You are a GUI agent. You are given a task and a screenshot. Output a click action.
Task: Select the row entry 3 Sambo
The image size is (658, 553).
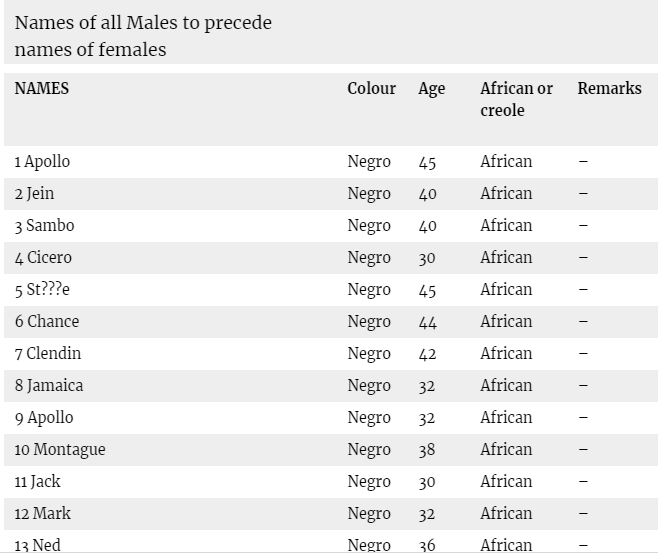coord(45,226)
